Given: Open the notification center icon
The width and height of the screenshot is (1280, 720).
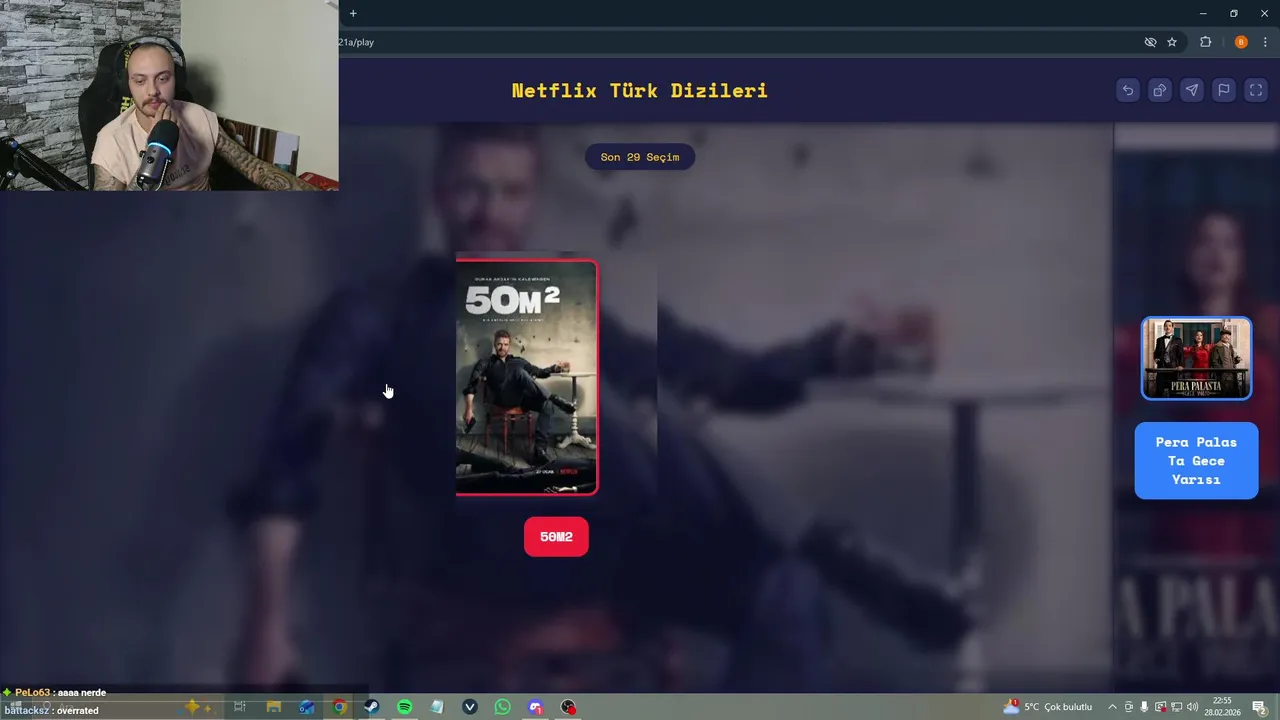Looking at the screenshot, I should click(x=1259, y=707).
